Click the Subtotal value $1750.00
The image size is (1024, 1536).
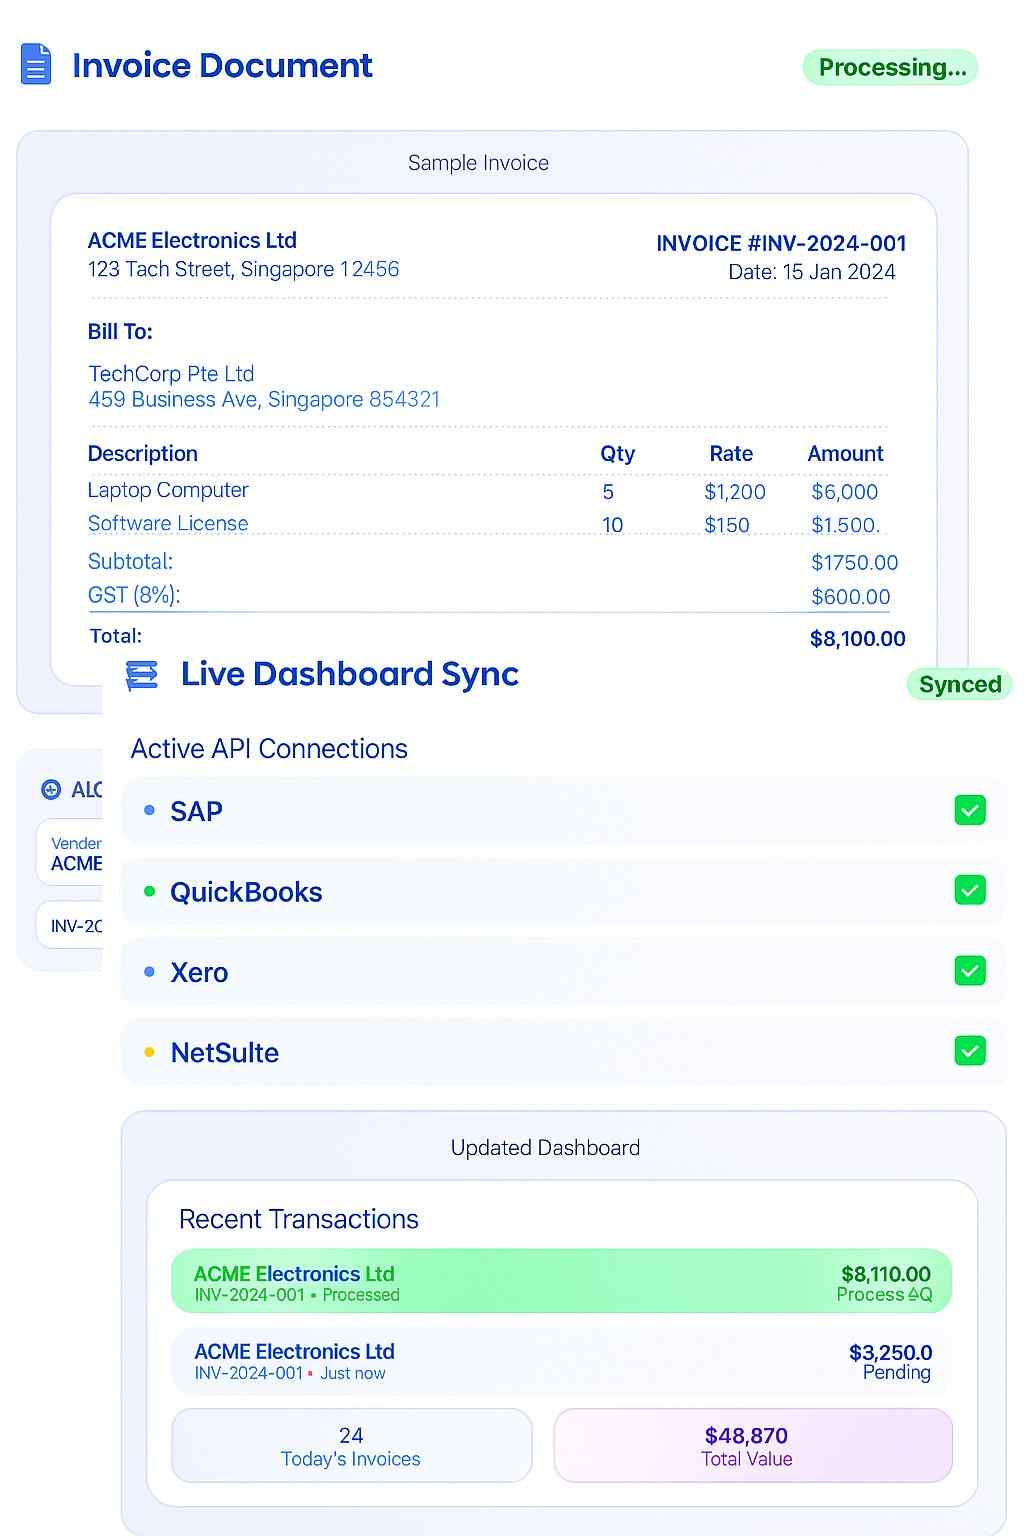click(855, 563)
